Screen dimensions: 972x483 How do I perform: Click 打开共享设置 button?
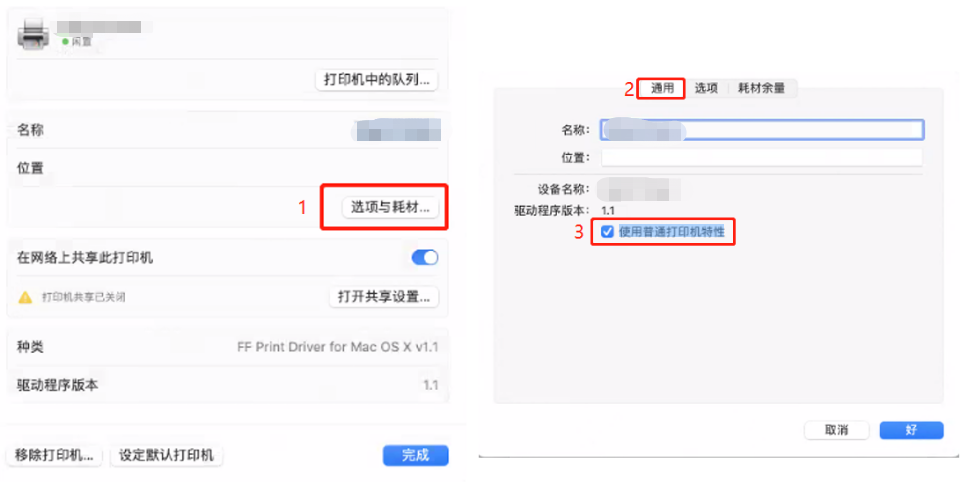[384, 296]
